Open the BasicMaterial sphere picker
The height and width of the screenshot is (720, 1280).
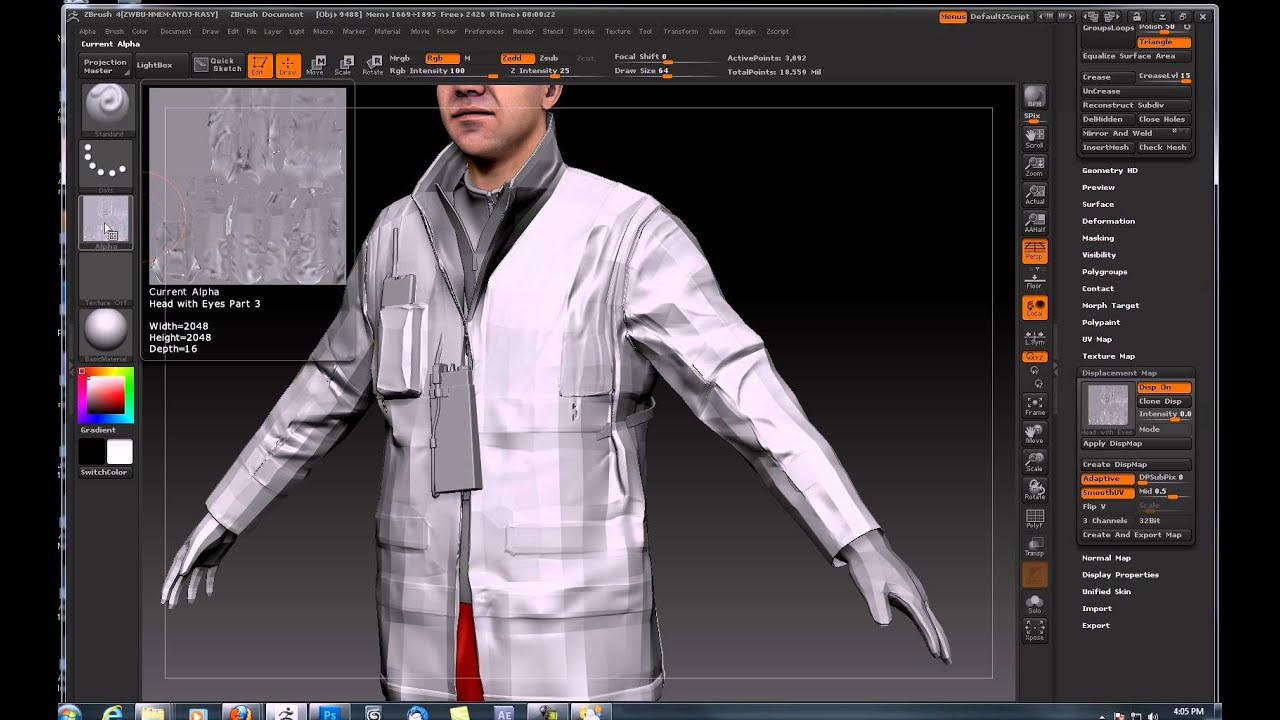pyautogui.click(x=106, y=334)
